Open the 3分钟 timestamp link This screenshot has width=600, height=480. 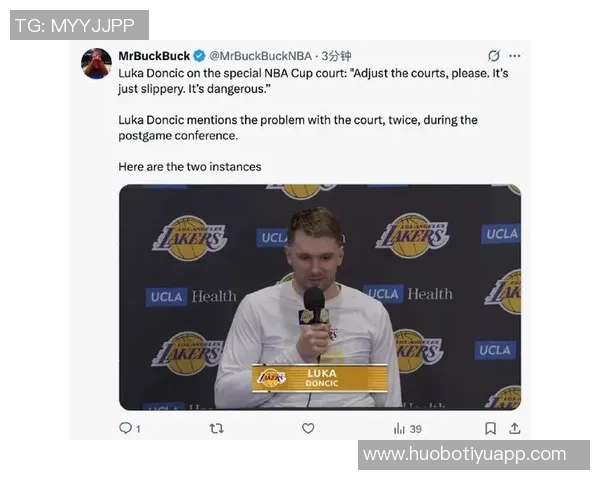pyautogui.click(x=336, y=56)
